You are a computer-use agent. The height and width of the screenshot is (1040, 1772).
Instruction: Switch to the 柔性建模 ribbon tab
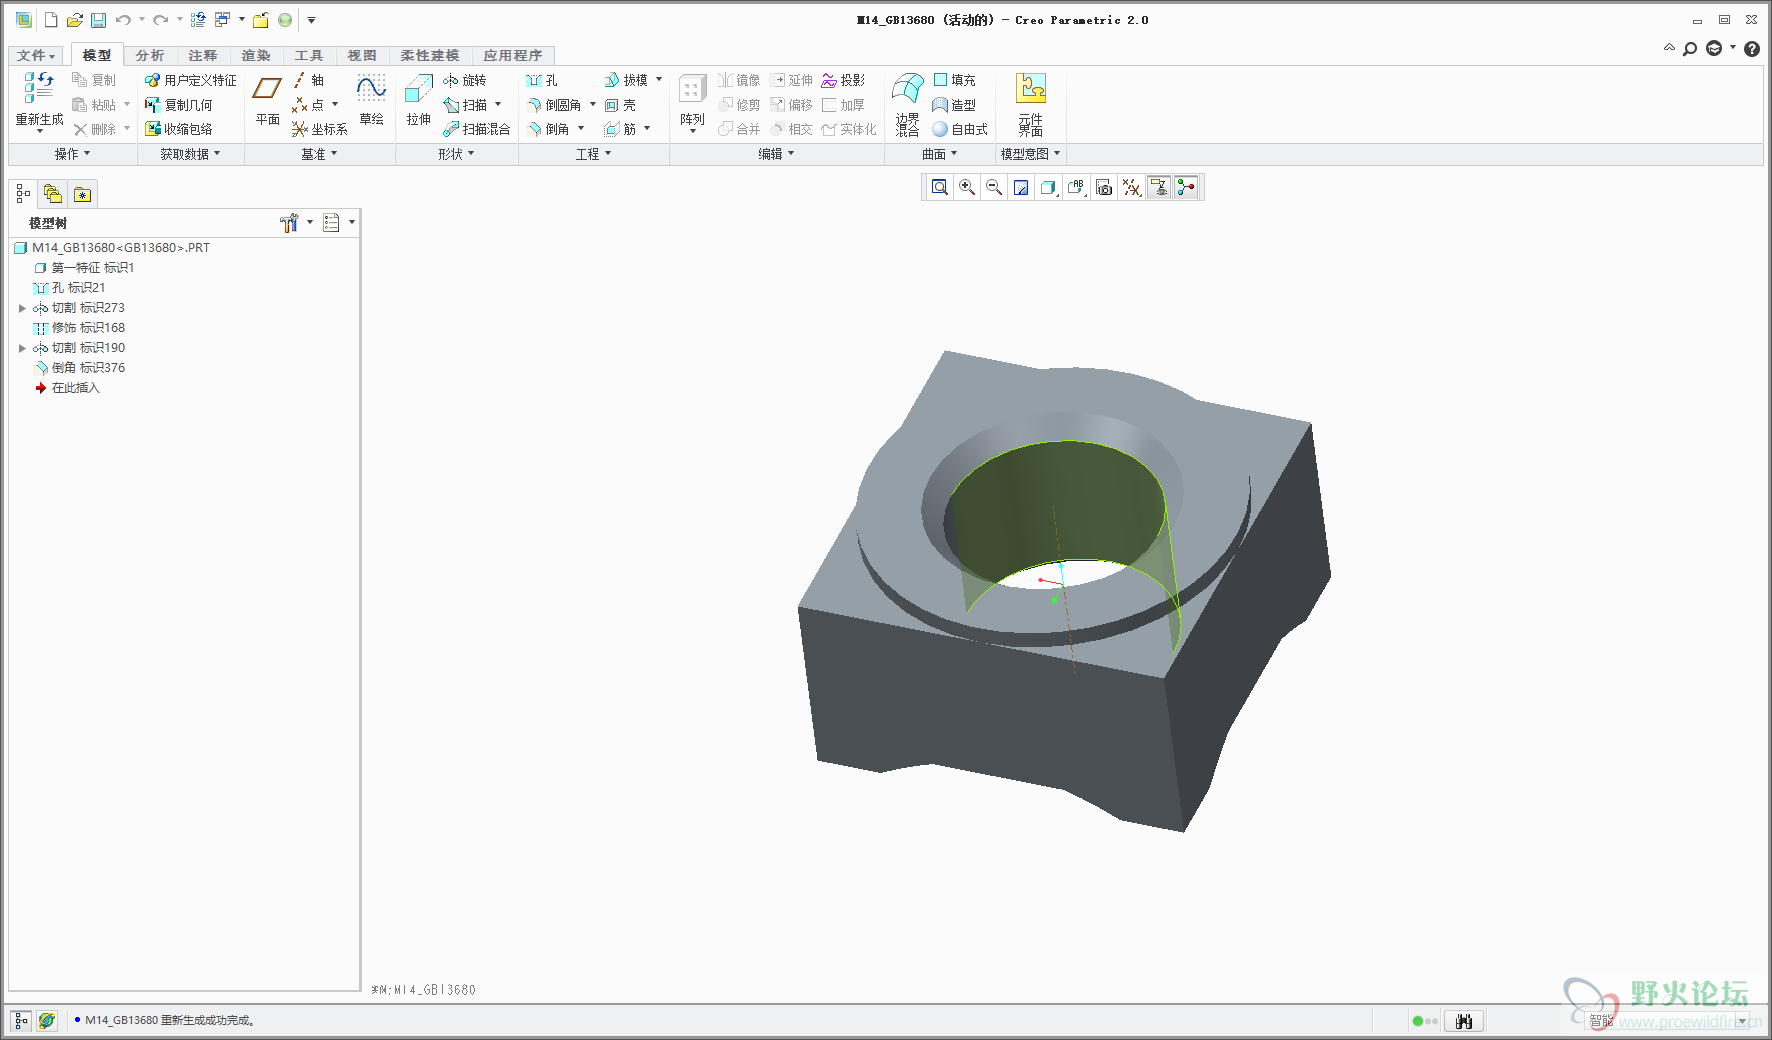pyautogui.click(x=430, y=56)
